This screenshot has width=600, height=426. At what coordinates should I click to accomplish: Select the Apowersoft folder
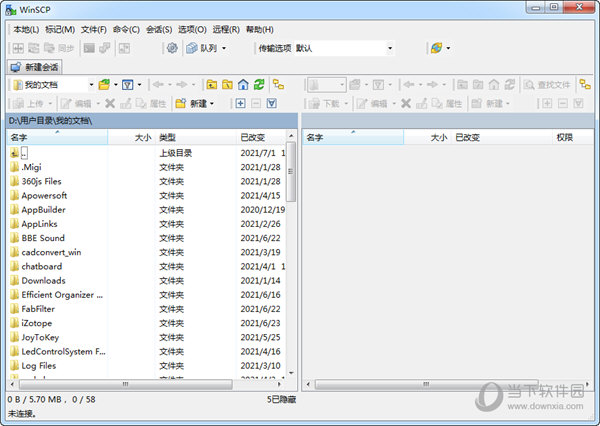point(44,196)
